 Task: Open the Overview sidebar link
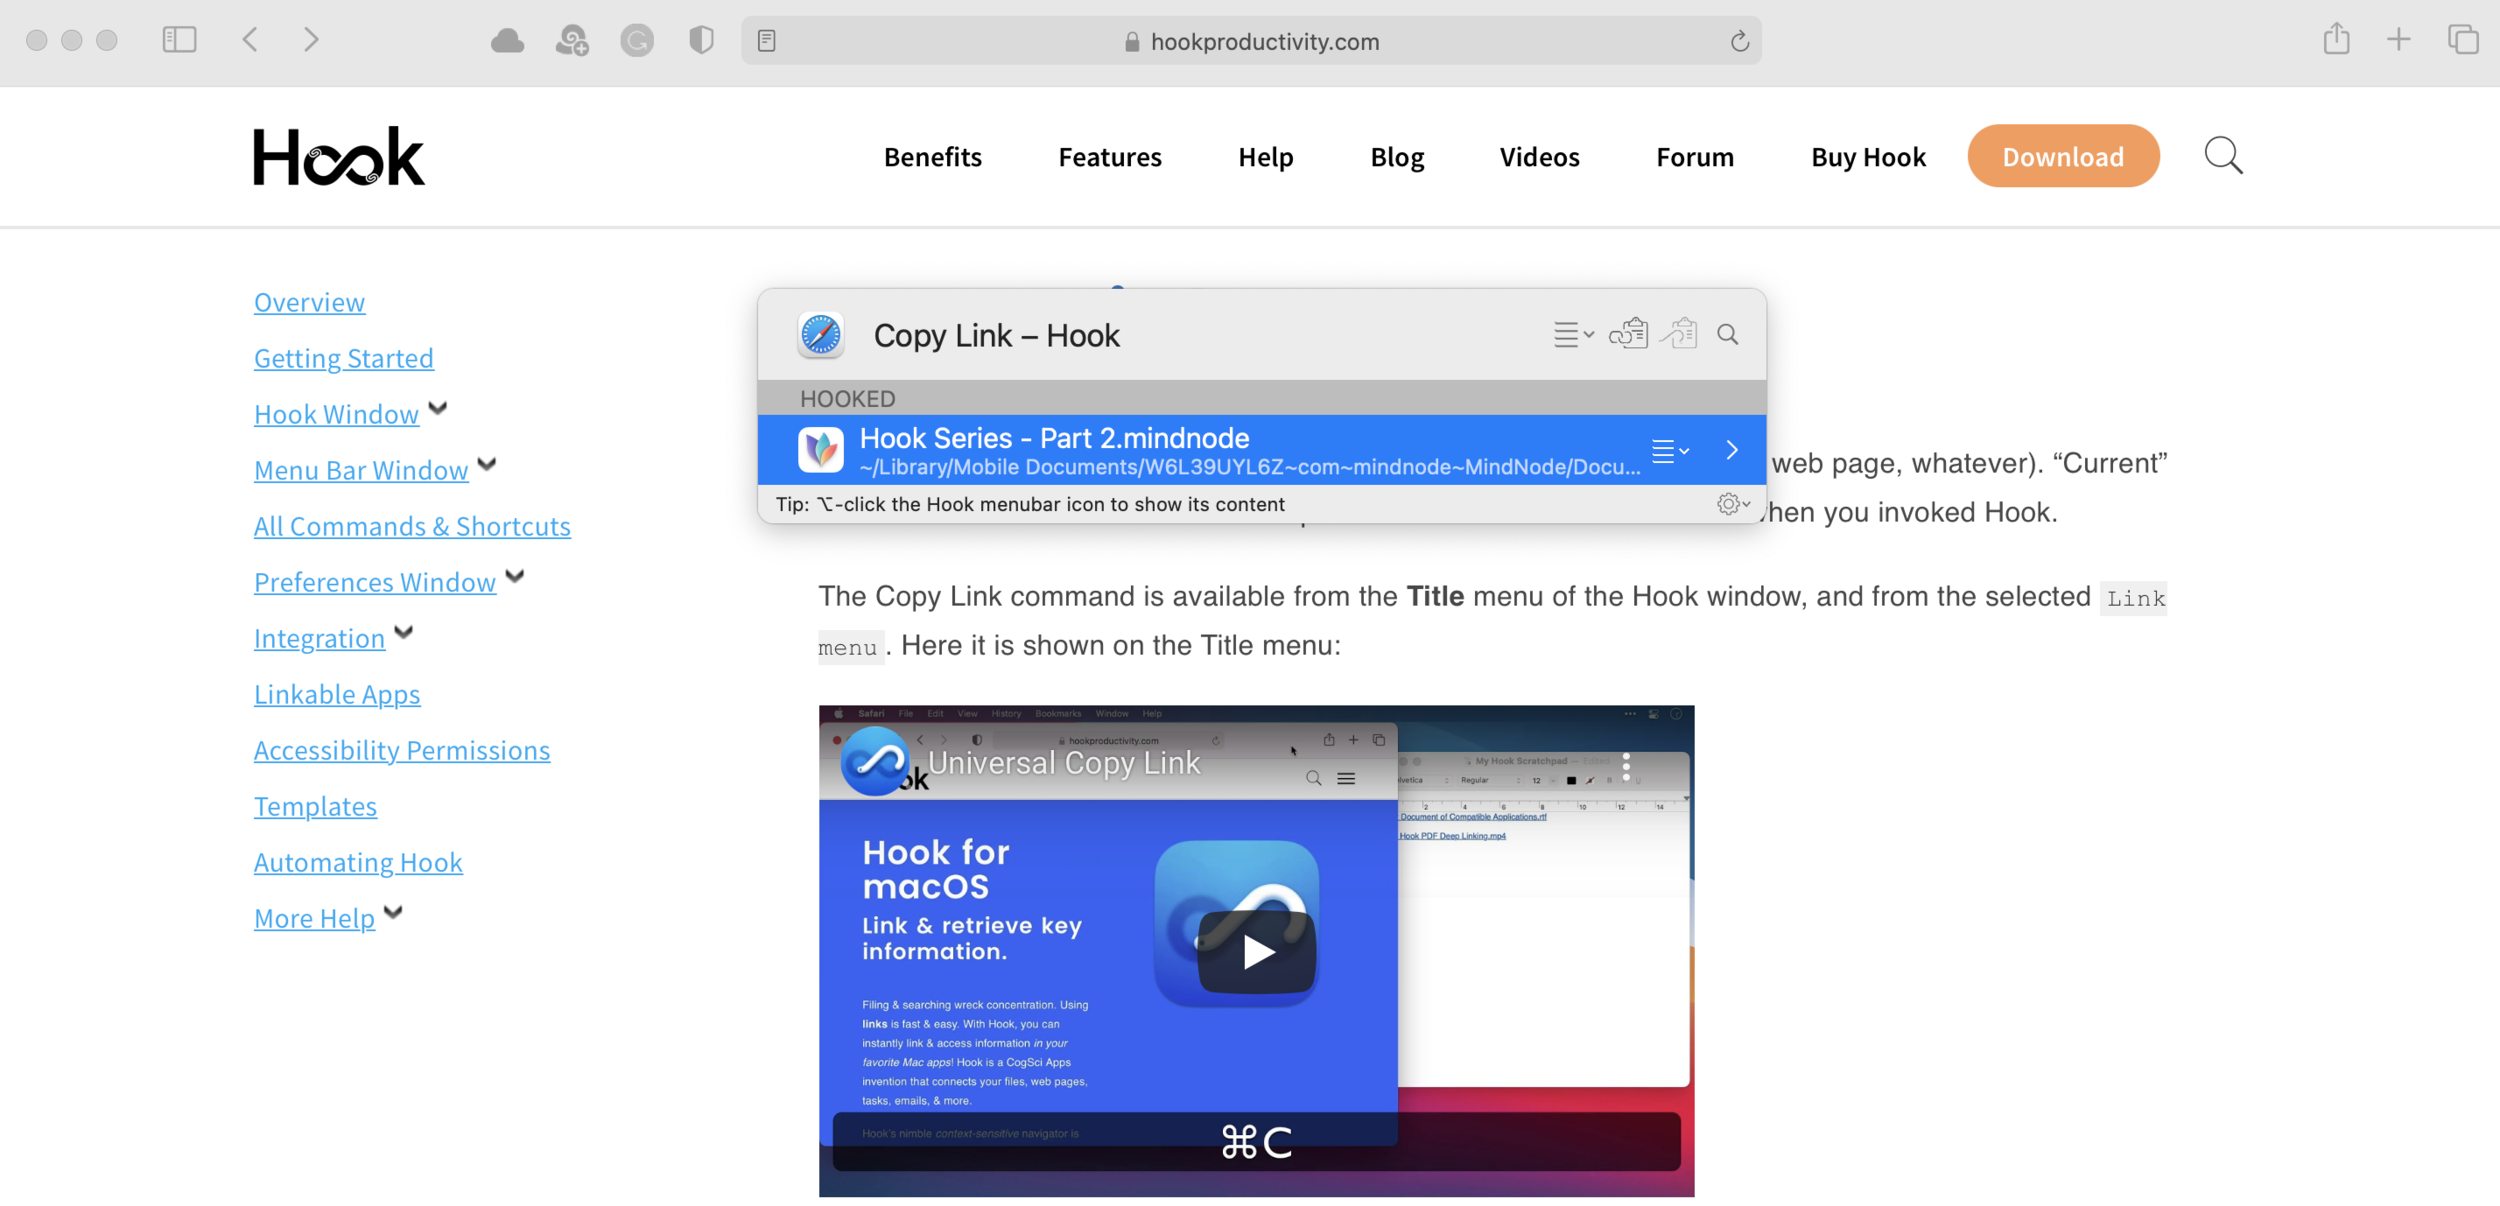pyautogui.click(x=309, y=302)
